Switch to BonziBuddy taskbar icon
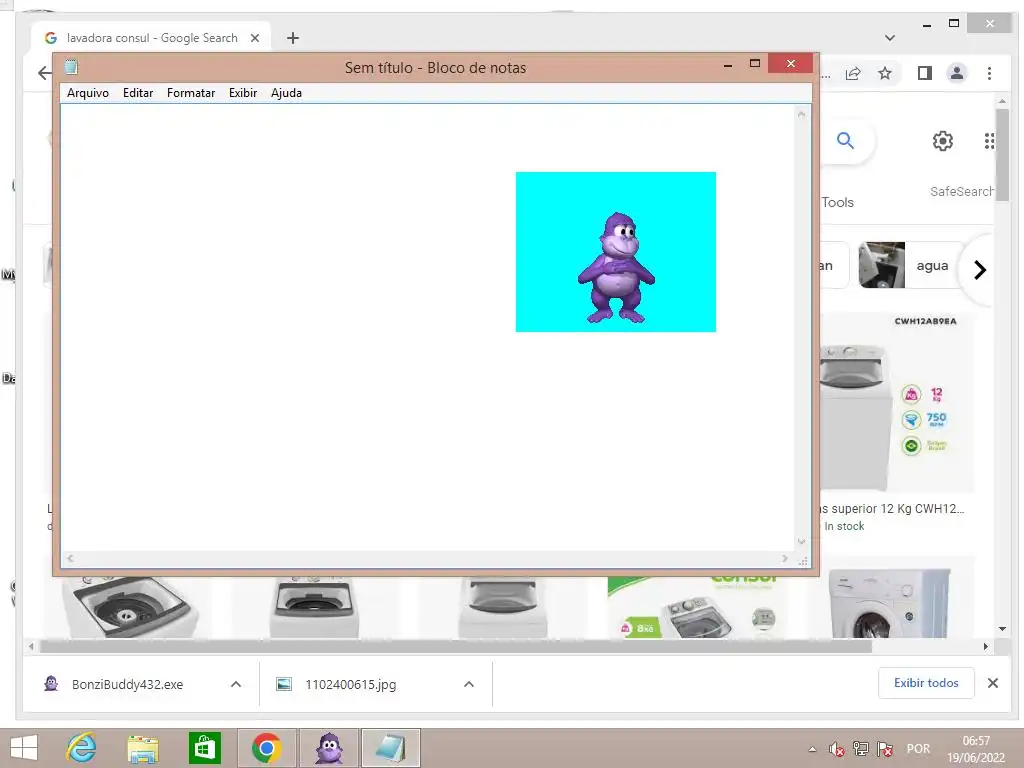Viewport: 1024px width, 768px height. 328,748
